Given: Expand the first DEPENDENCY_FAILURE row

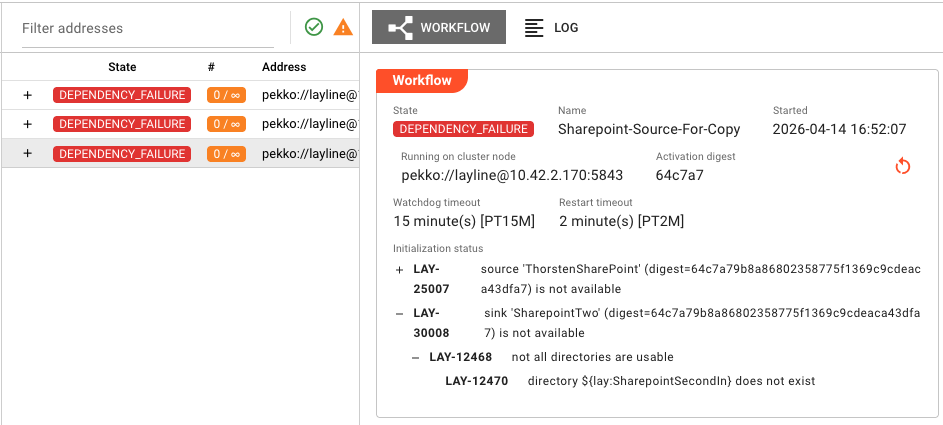Looking at the screenshot, I should point(27,95).
